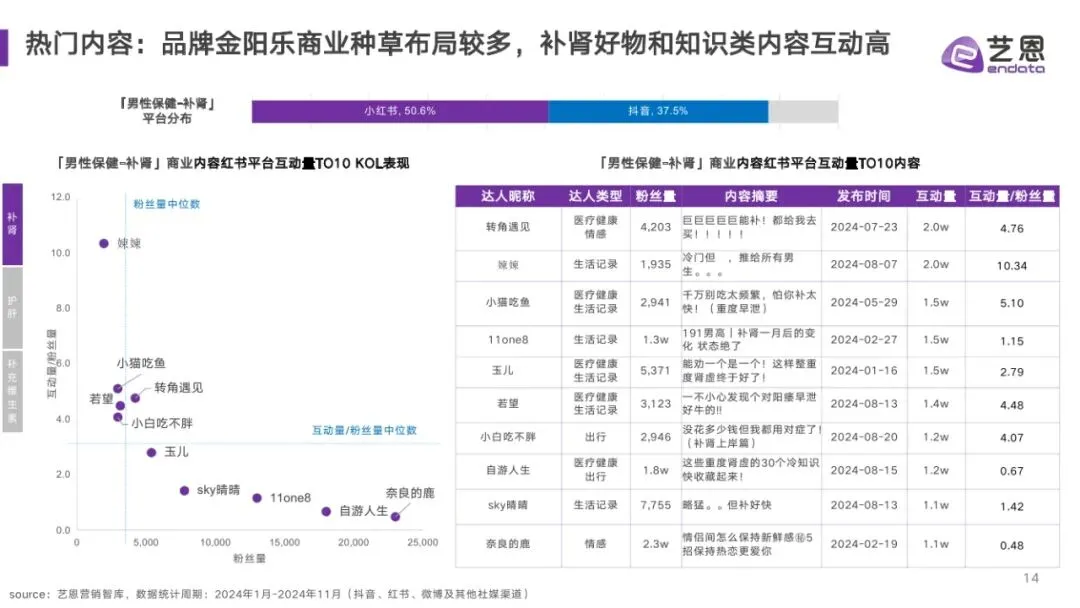Click the 1,935 follower count cell
This screenshot has width=1080, height=608.
pos(655,264)
